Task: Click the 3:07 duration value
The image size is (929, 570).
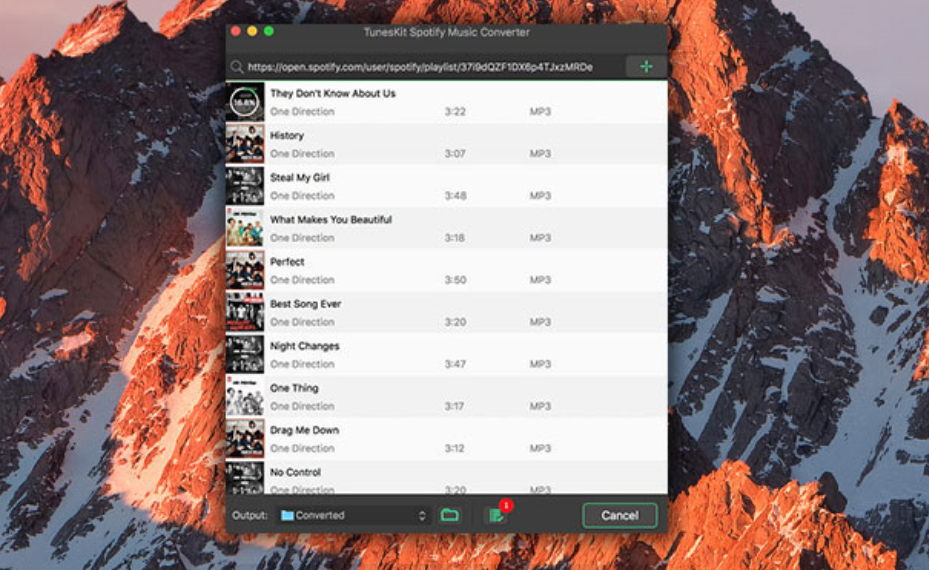Action: point(455,153)
